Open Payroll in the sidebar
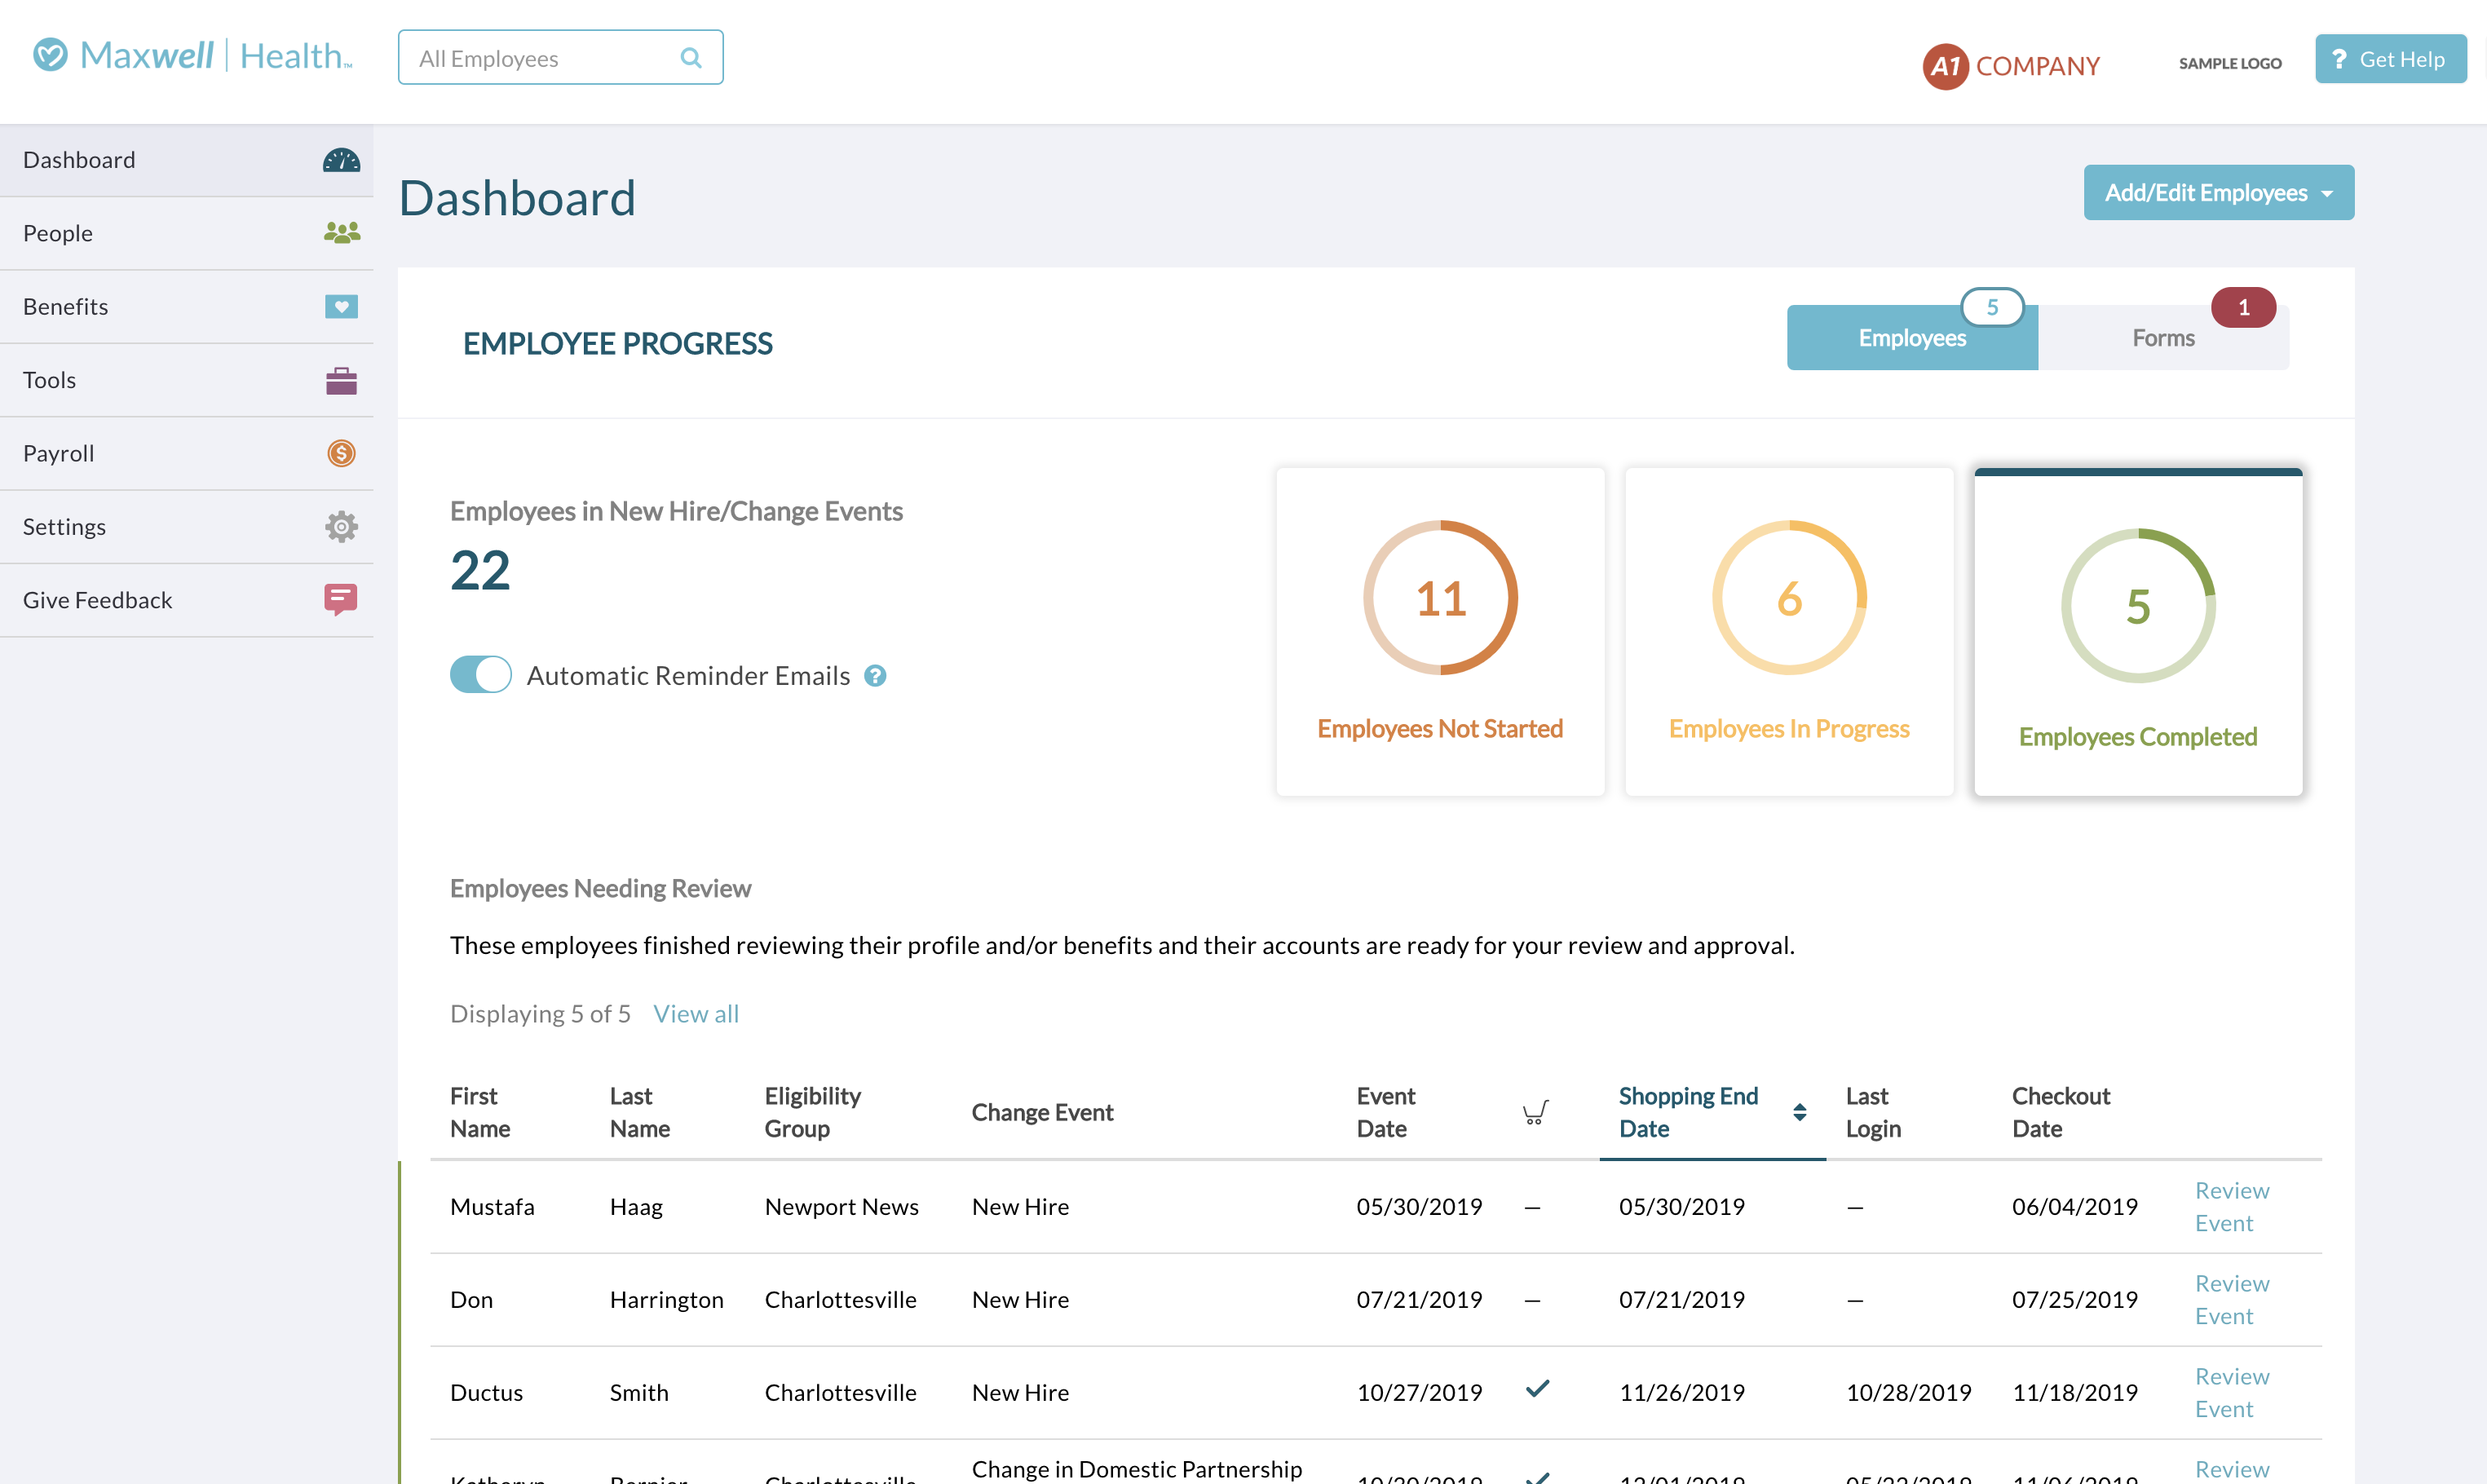2487x1484 pixels. pos(187,453)
